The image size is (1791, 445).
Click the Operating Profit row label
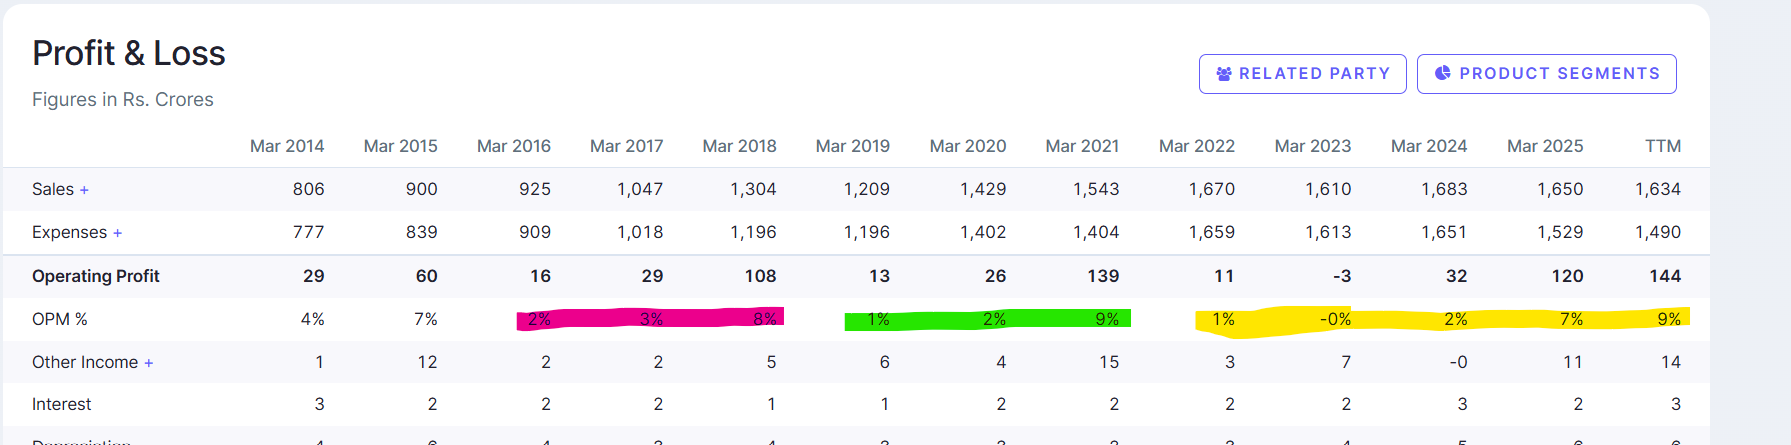(96, 276)
